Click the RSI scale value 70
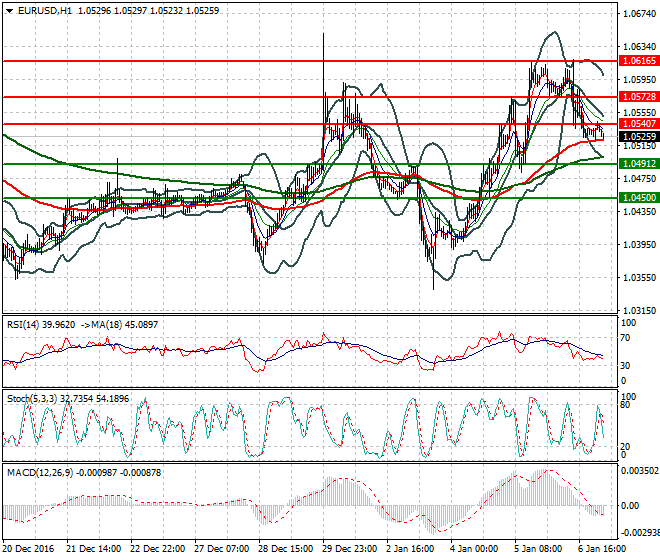The height and width of the screenshot is (560, 660). [x=625, y=338]
